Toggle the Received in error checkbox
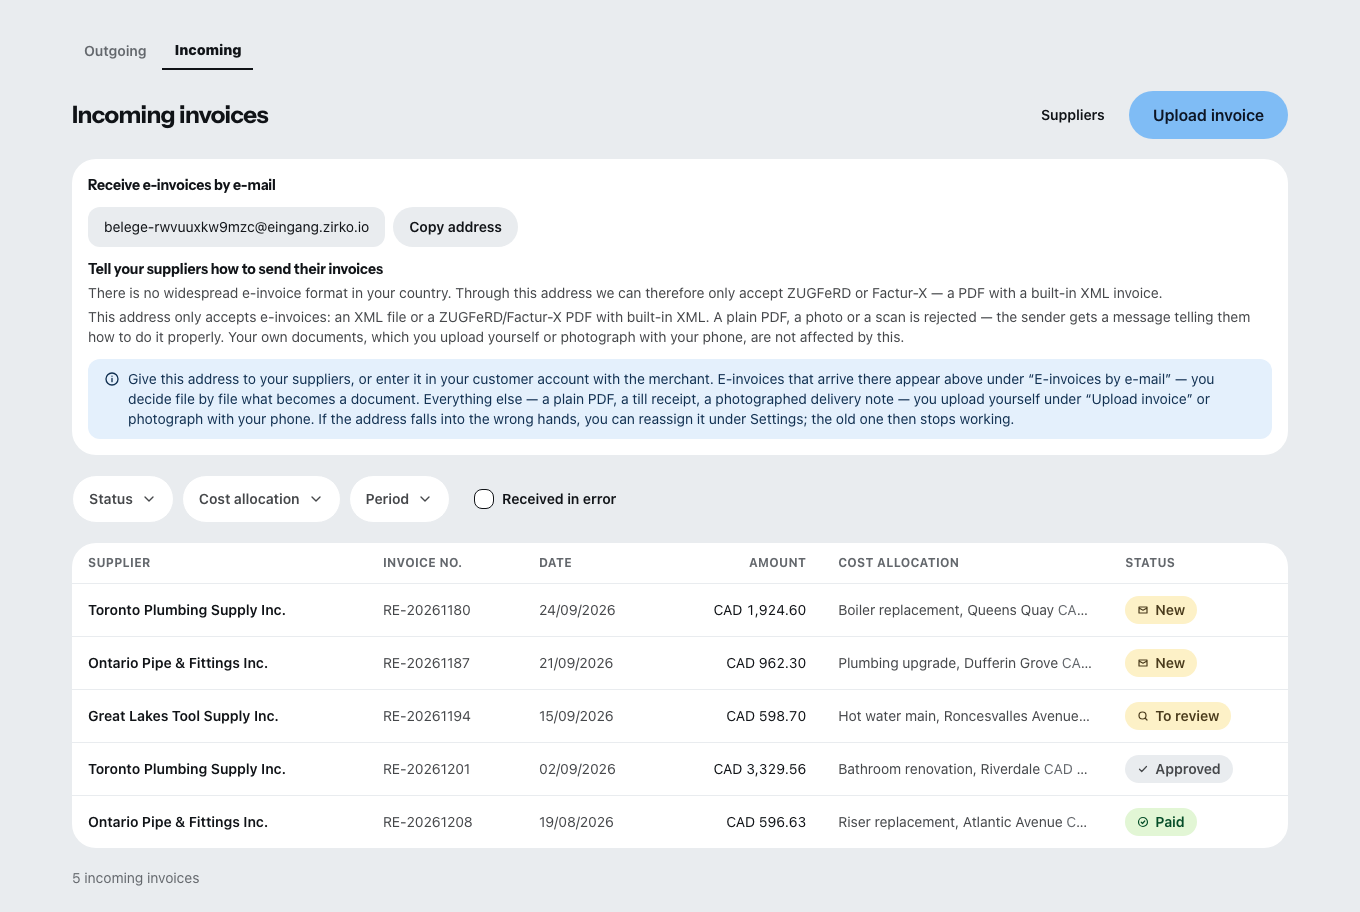1360x912 pixels. 484,499
